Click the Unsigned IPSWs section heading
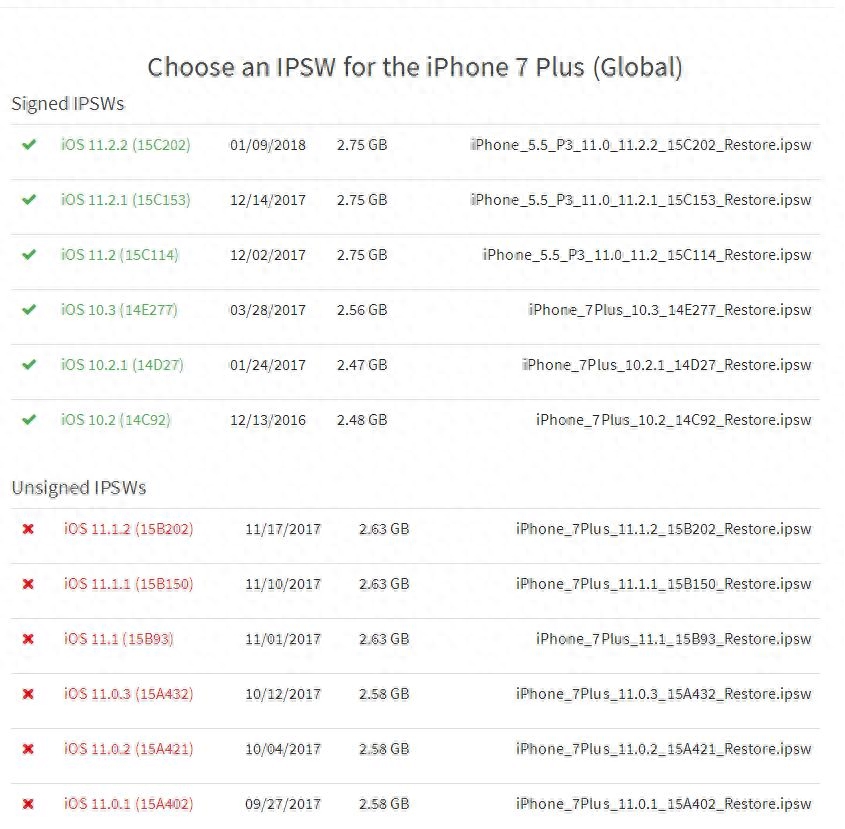Screen dimensions: 845x829 tap(78, 487)
